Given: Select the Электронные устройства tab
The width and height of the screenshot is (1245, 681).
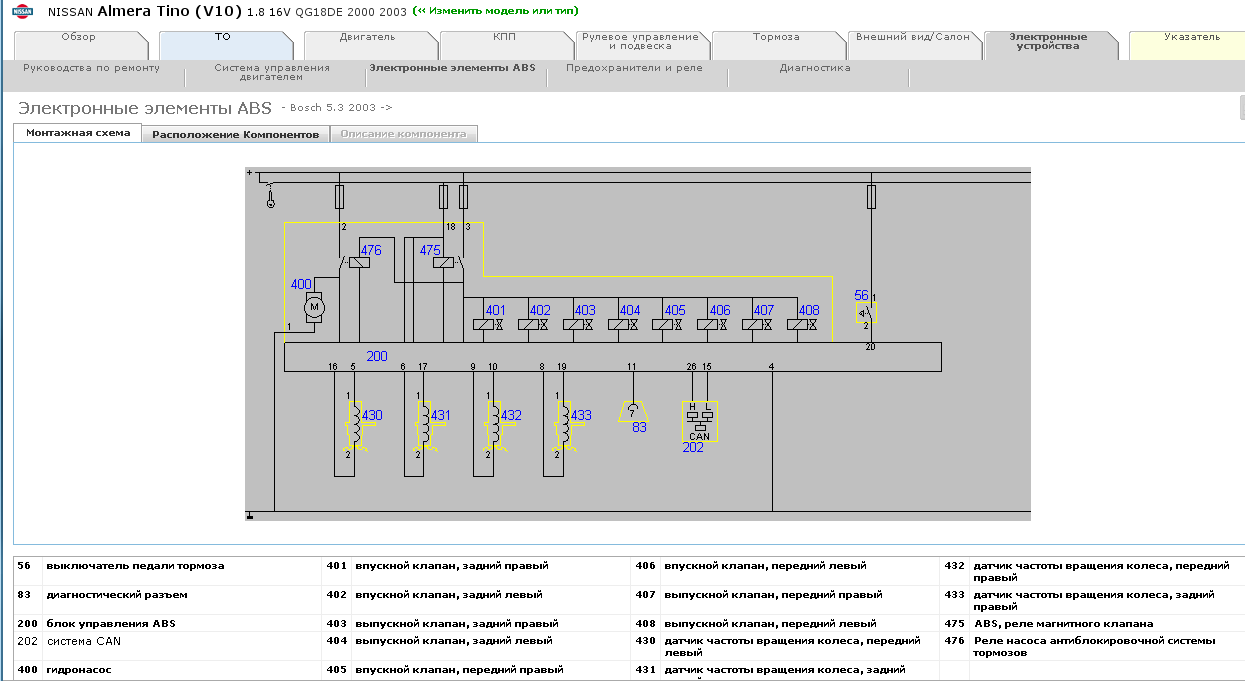Looking at the screenshot, I should coord(1049,44).
